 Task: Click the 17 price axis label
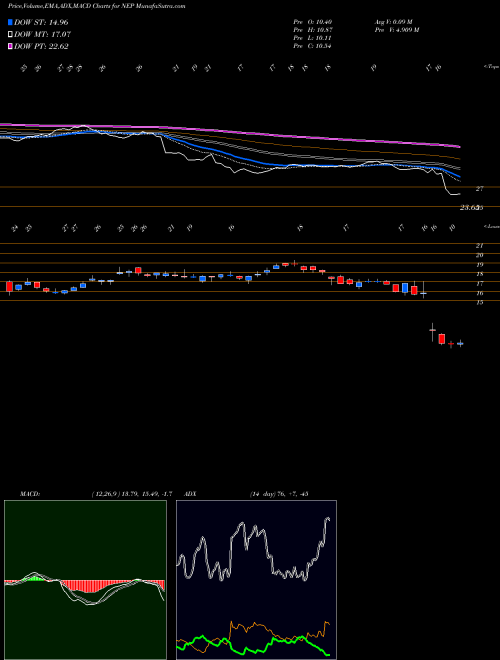pyautogui.click(x=479, y=284)
